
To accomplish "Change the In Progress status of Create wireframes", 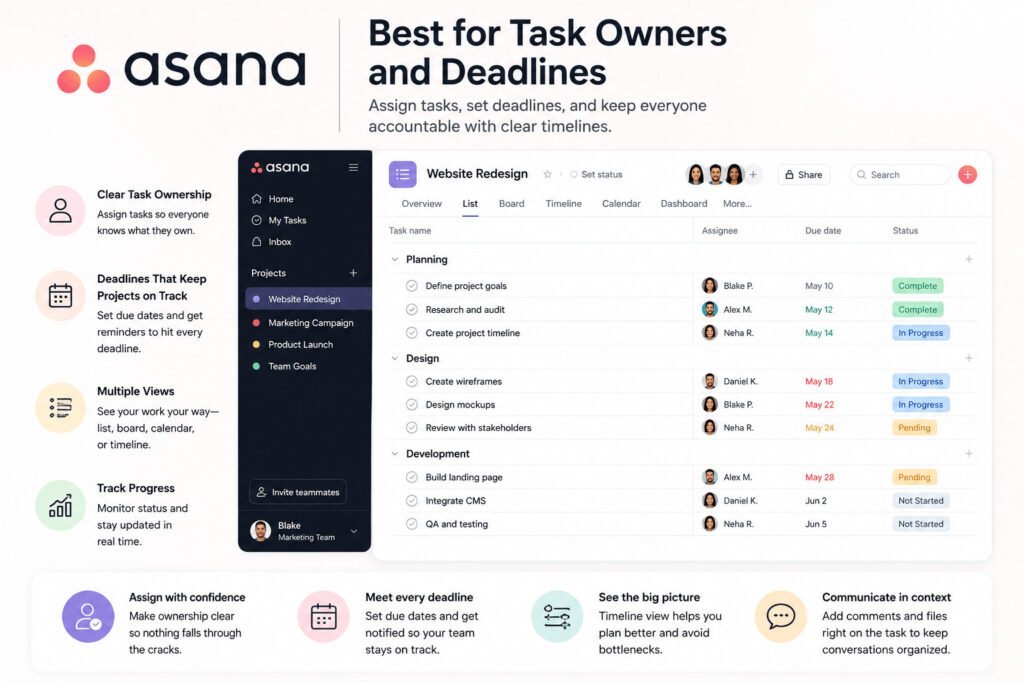I will pos(920,381).
